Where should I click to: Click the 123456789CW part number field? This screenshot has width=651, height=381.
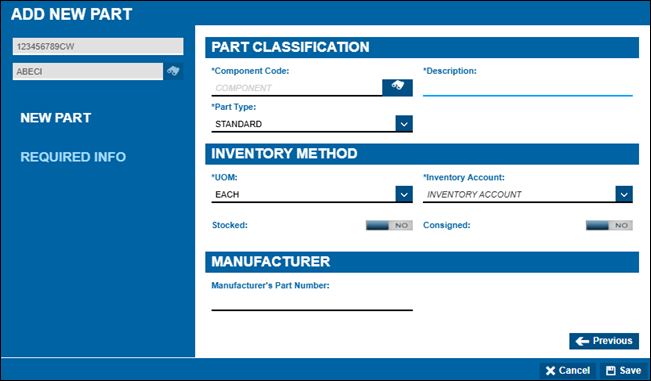(x=98, y=46)
